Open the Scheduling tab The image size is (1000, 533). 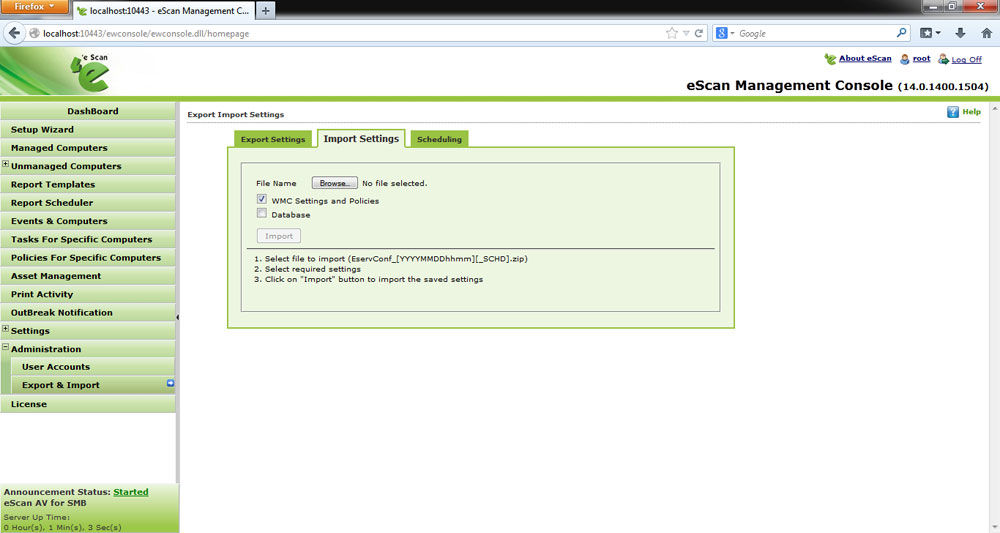coord(439,139)
